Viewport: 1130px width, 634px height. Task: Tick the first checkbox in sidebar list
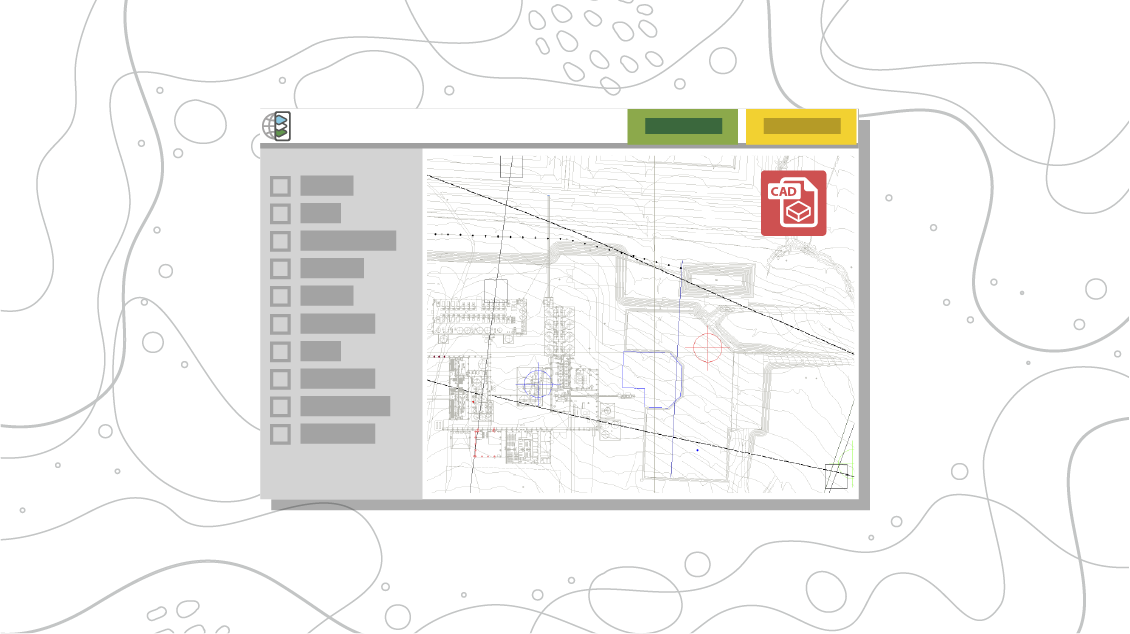(280, 186)
